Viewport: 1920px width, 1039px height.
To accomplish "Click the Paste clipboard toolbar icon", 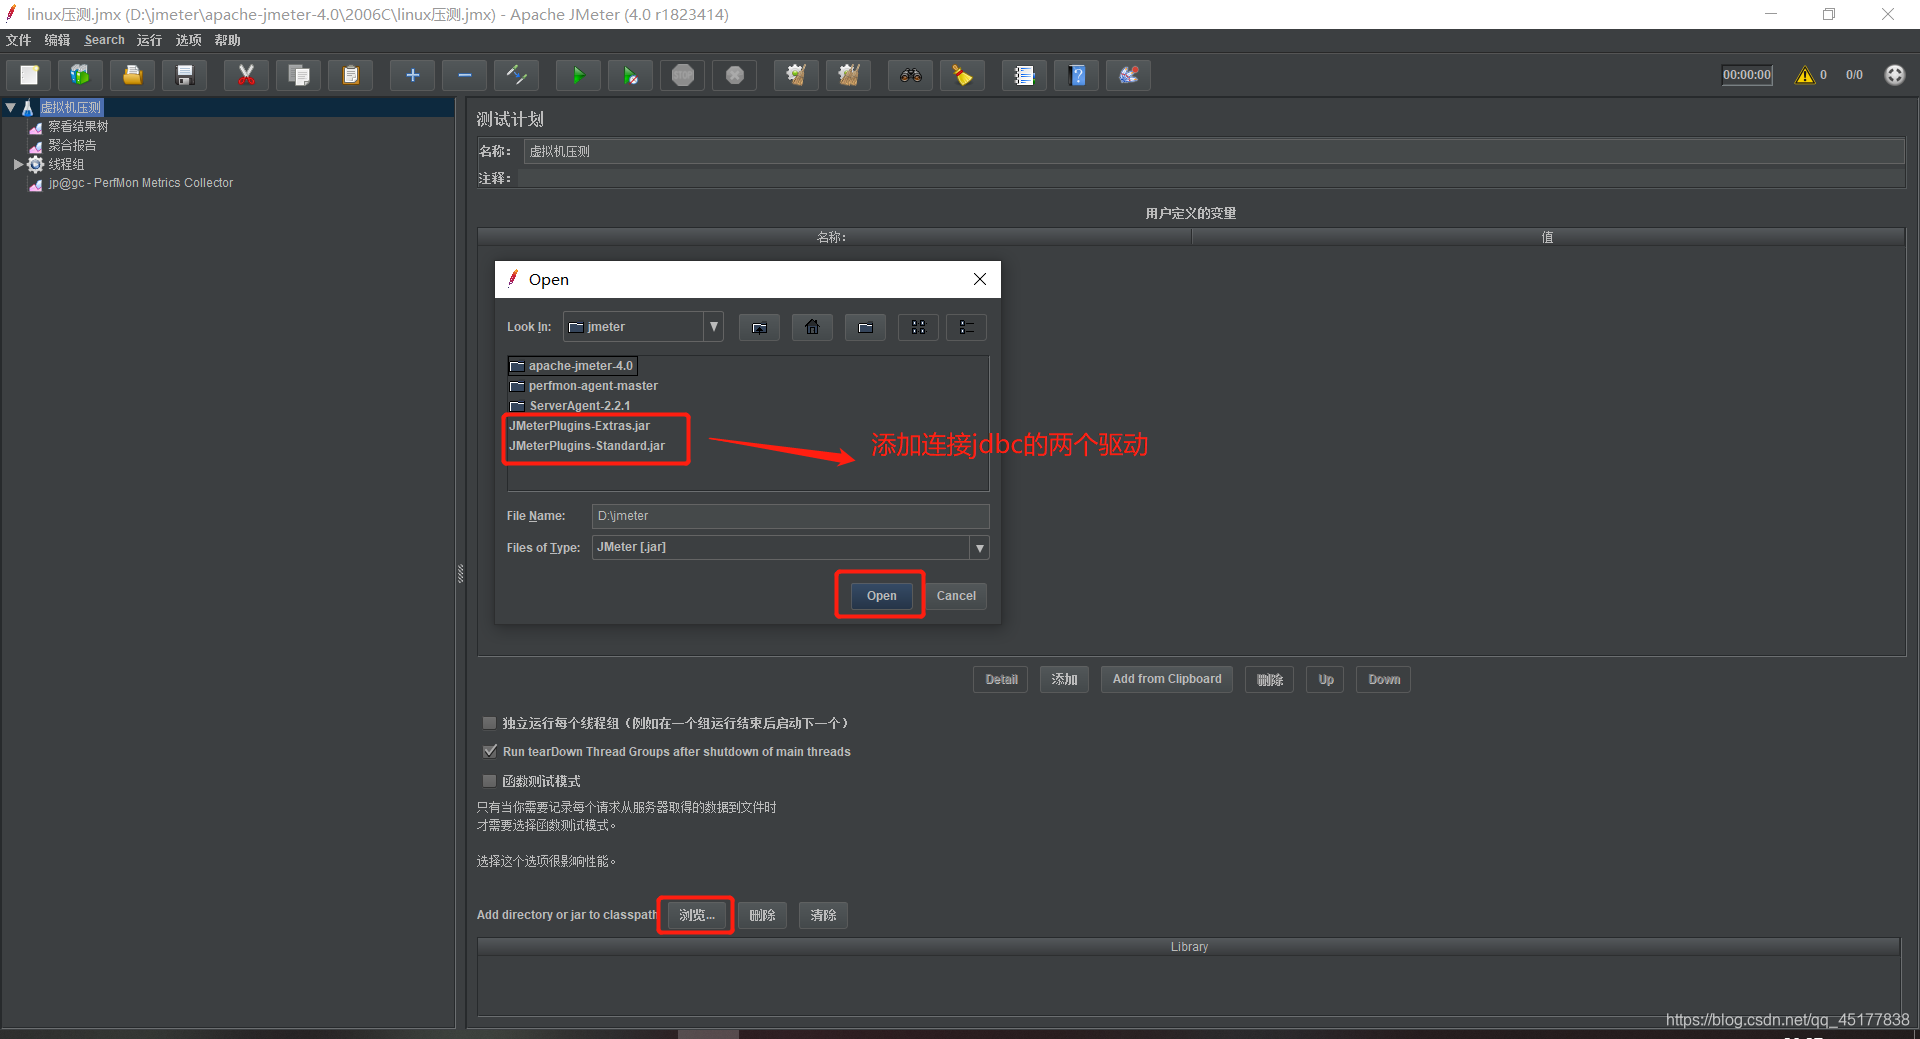I will click(x=350, y=75).
